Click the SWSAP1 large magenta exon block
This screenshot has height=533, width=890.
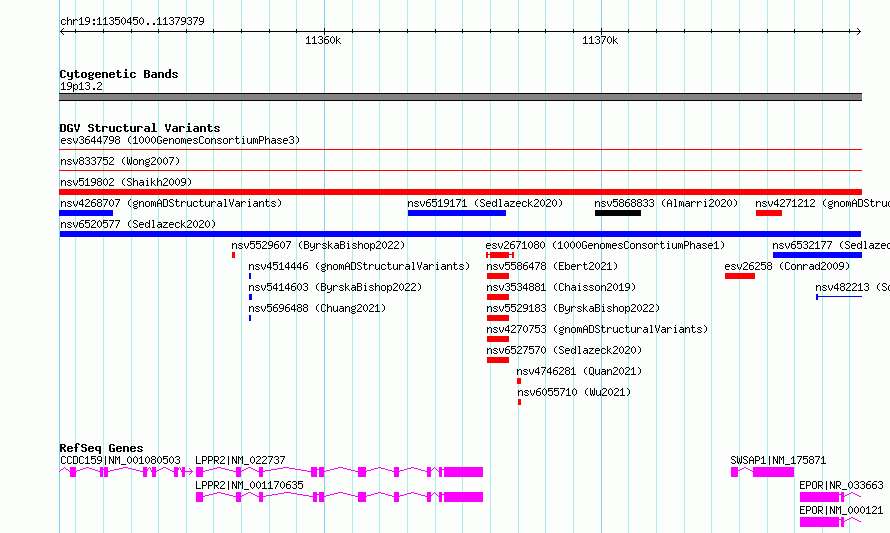point(773,472)
